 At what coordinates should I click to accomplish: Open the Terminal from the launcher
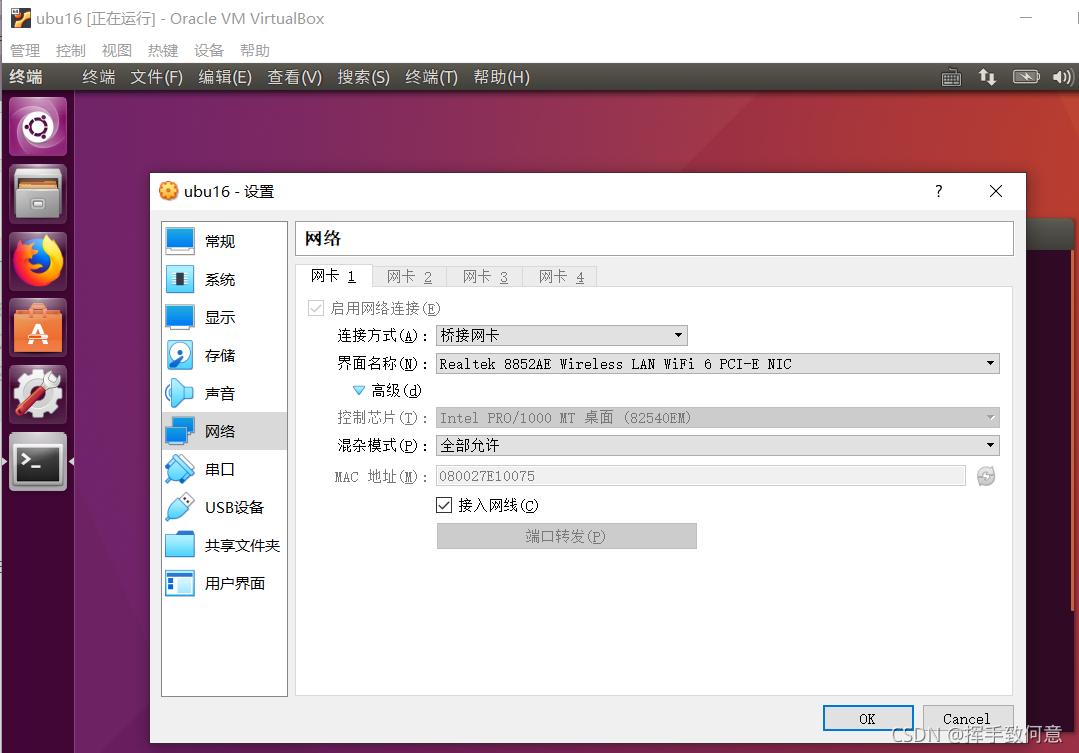38,462
